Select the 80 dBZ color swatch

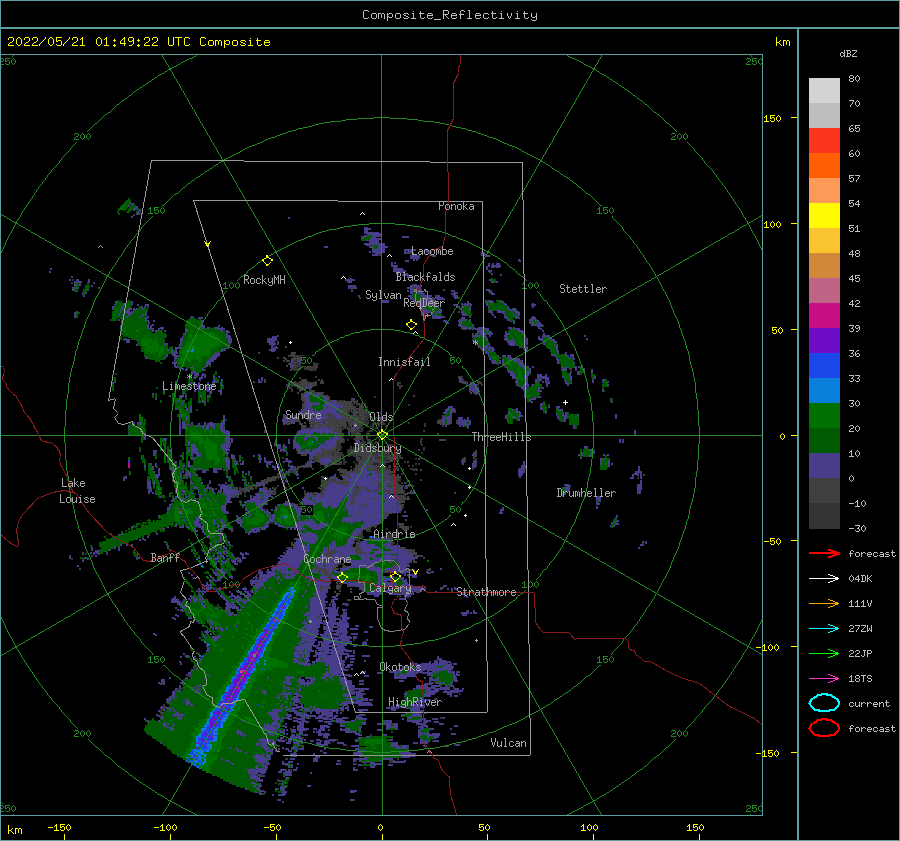(824, 91)
